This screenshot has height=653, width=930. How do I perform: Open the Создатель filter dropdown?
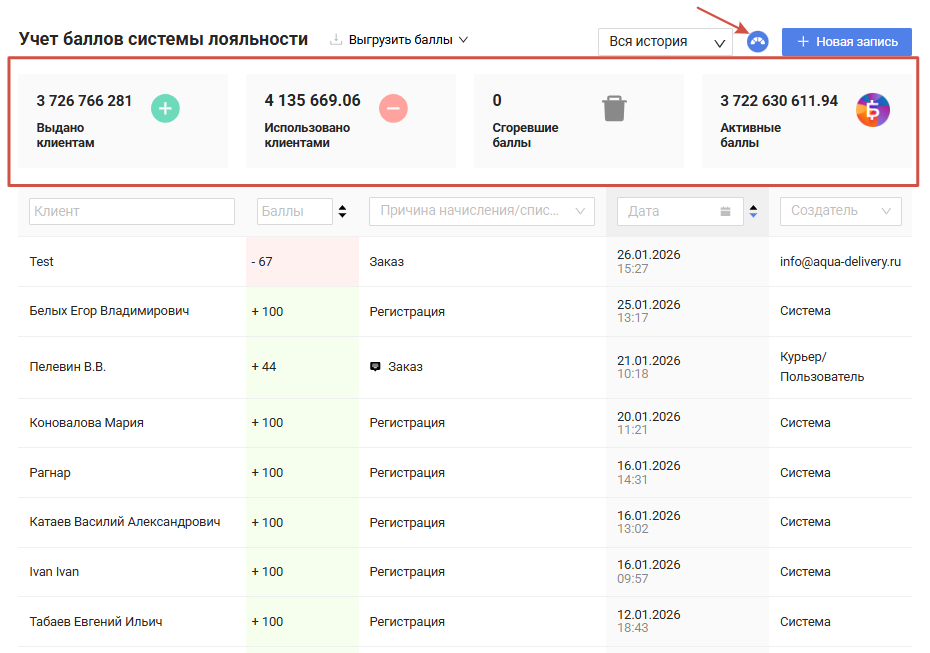[840, 211]
